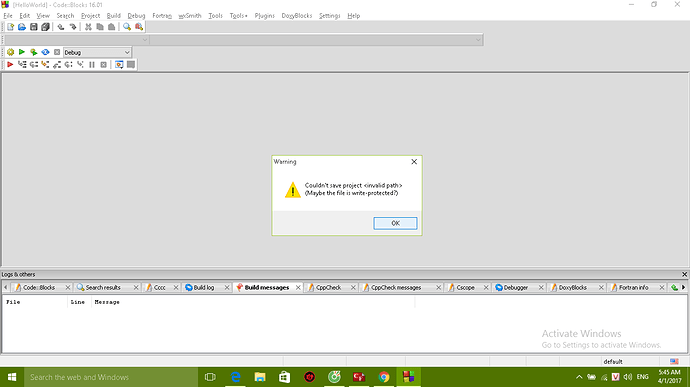Open Chrome from the Windows taskbar
This screenshot has height=387, width=690.
pyautogui.click(x=384, y=377)
